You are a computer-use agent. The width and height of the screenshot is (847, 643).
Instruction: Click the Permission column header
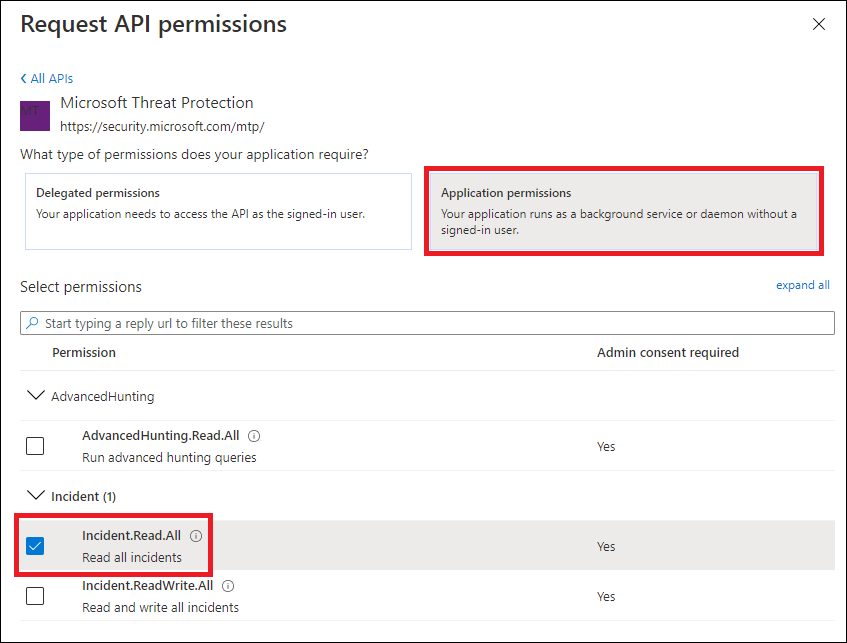[x=84, y=353]
